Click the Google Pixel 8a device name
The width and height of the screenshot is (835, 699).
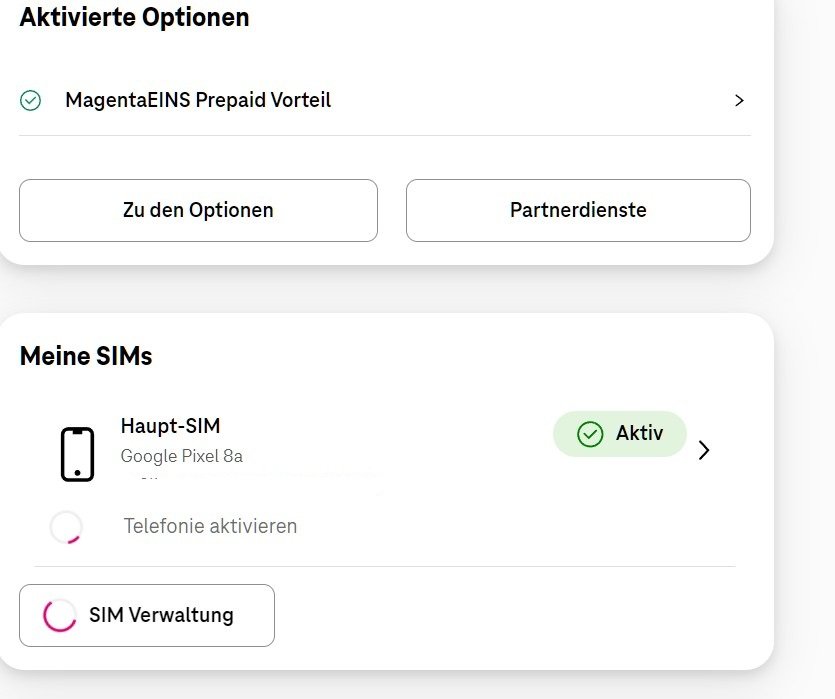point(182,456)
